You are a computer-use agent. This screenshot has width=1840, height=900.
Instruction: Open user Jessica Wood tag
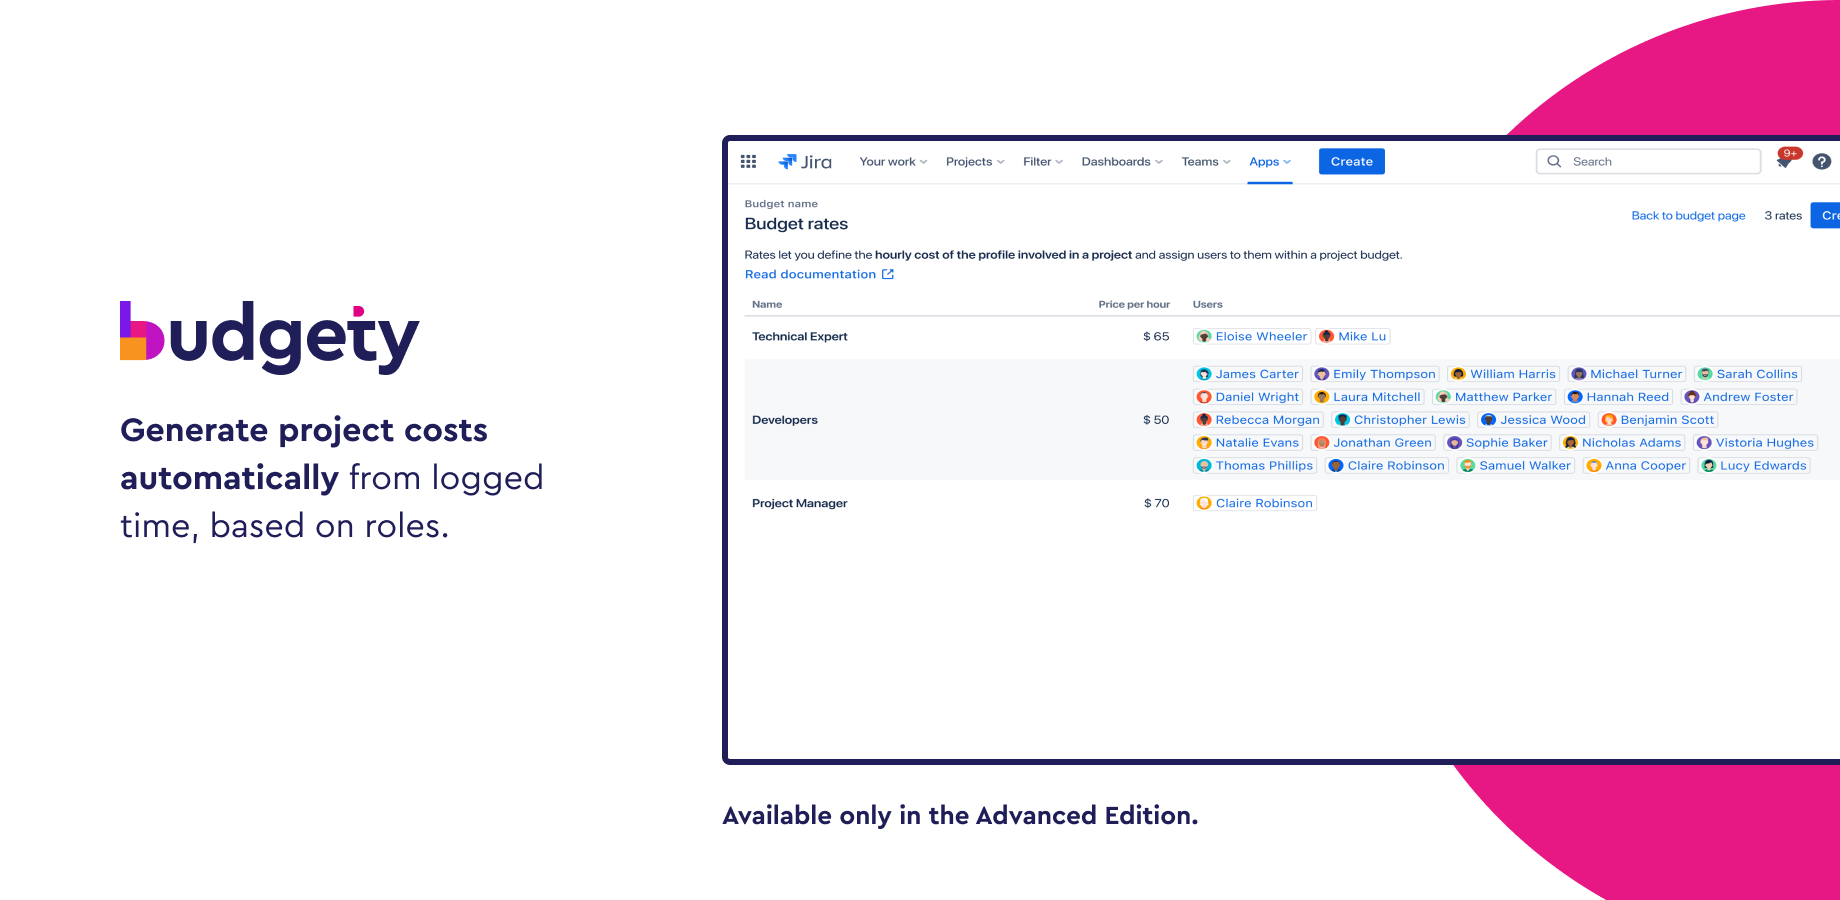1533,420
